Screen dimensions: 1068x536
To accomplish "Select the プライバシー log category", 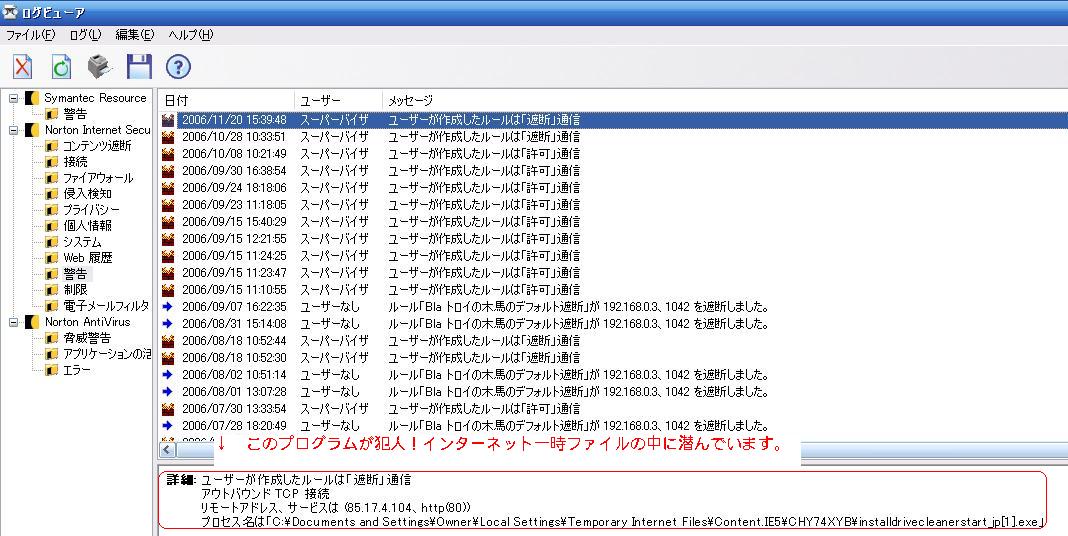I will [x=91, y=210].
